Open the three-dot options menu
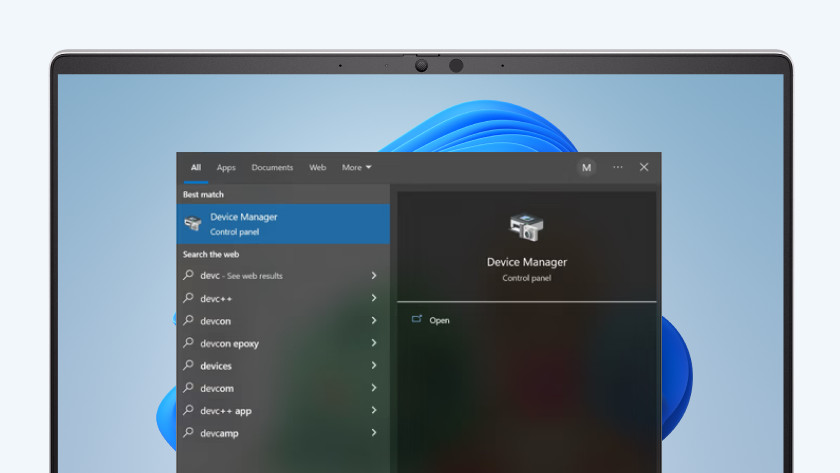The image size is (840, 473). pyautogui.click(x=618, y=167)
